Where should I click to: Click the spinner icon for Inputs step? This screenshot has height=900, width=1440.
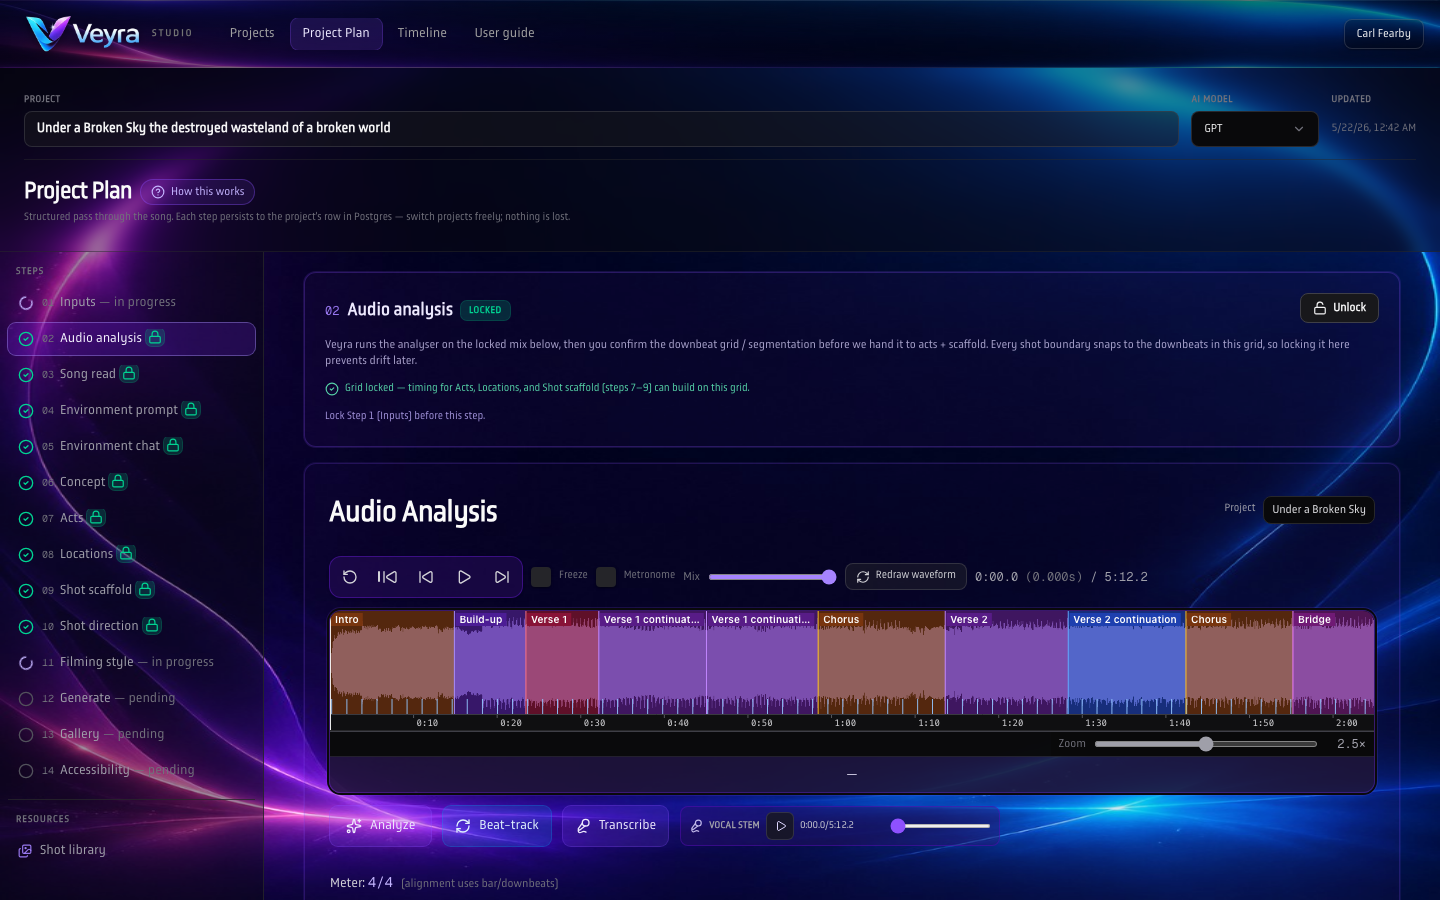[x=26, y=303]
